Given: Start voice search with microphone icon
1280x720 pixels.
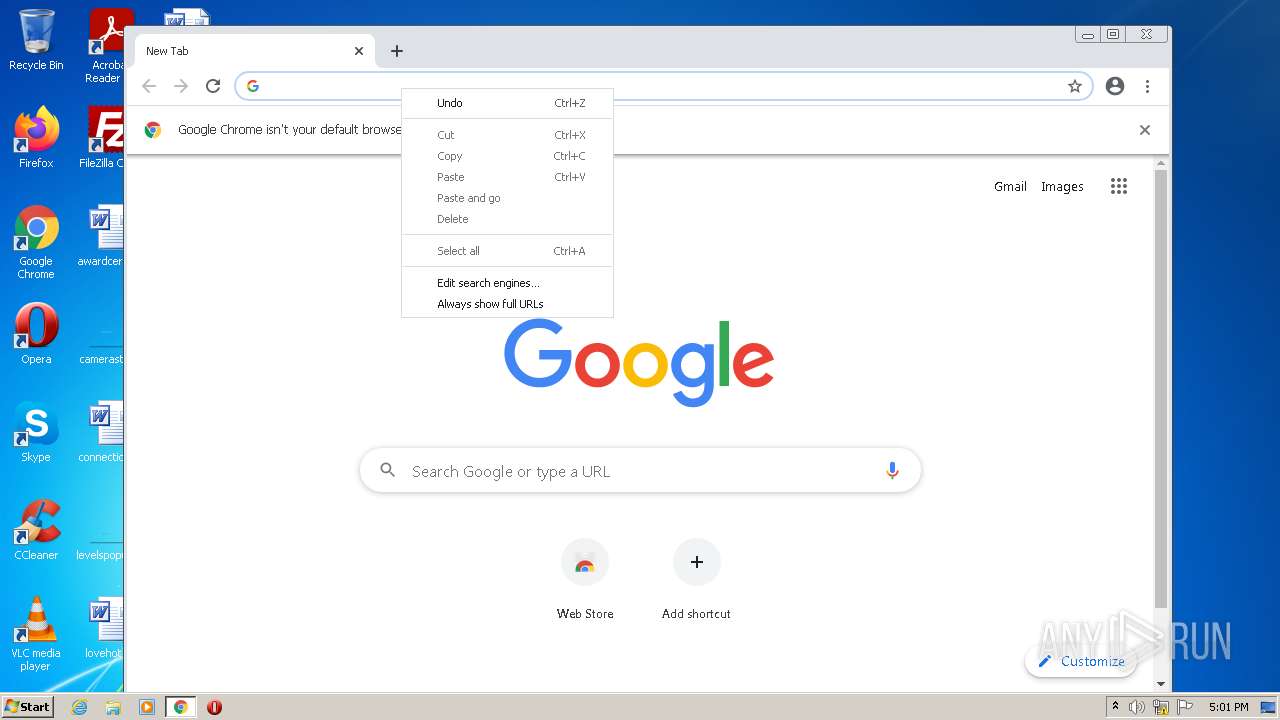Looking at the screenshot, I should 892,471.
